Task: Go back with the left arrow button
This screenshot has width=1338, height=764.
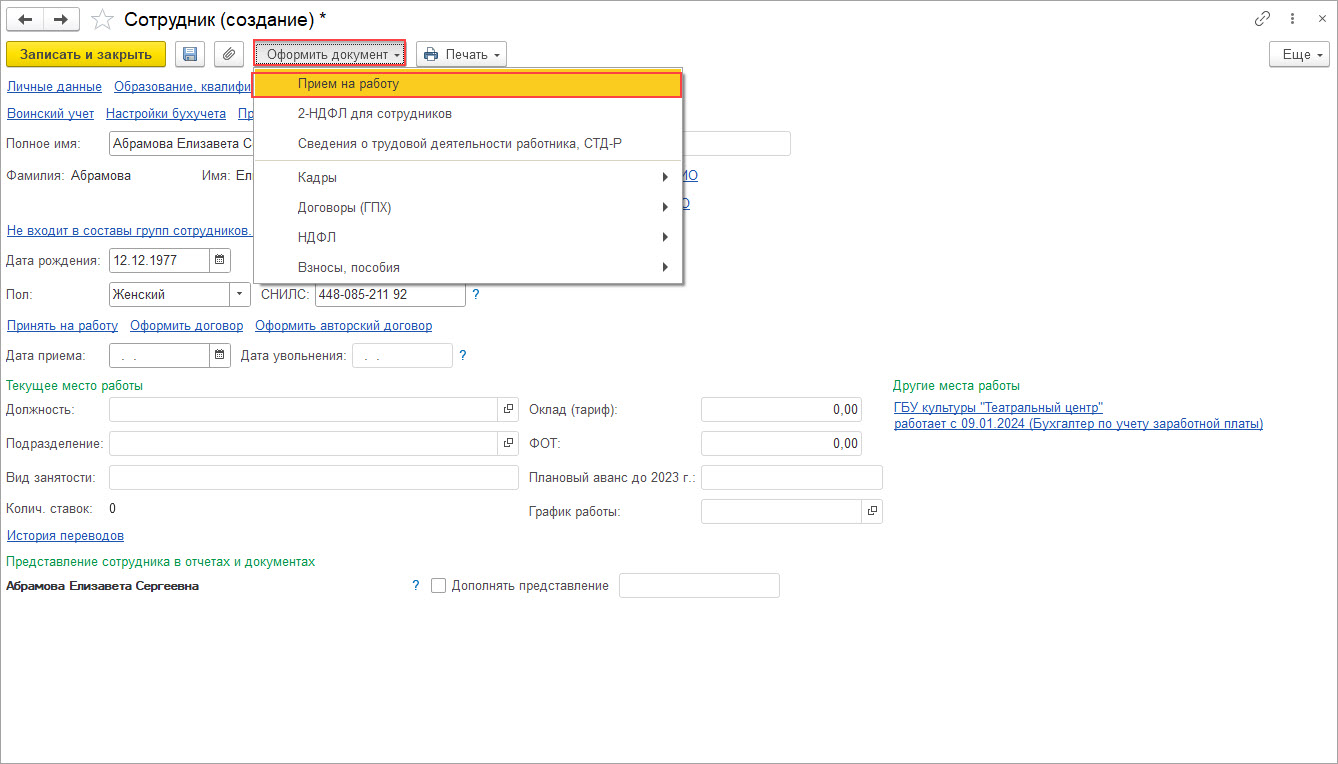Action: coord(25,19)
